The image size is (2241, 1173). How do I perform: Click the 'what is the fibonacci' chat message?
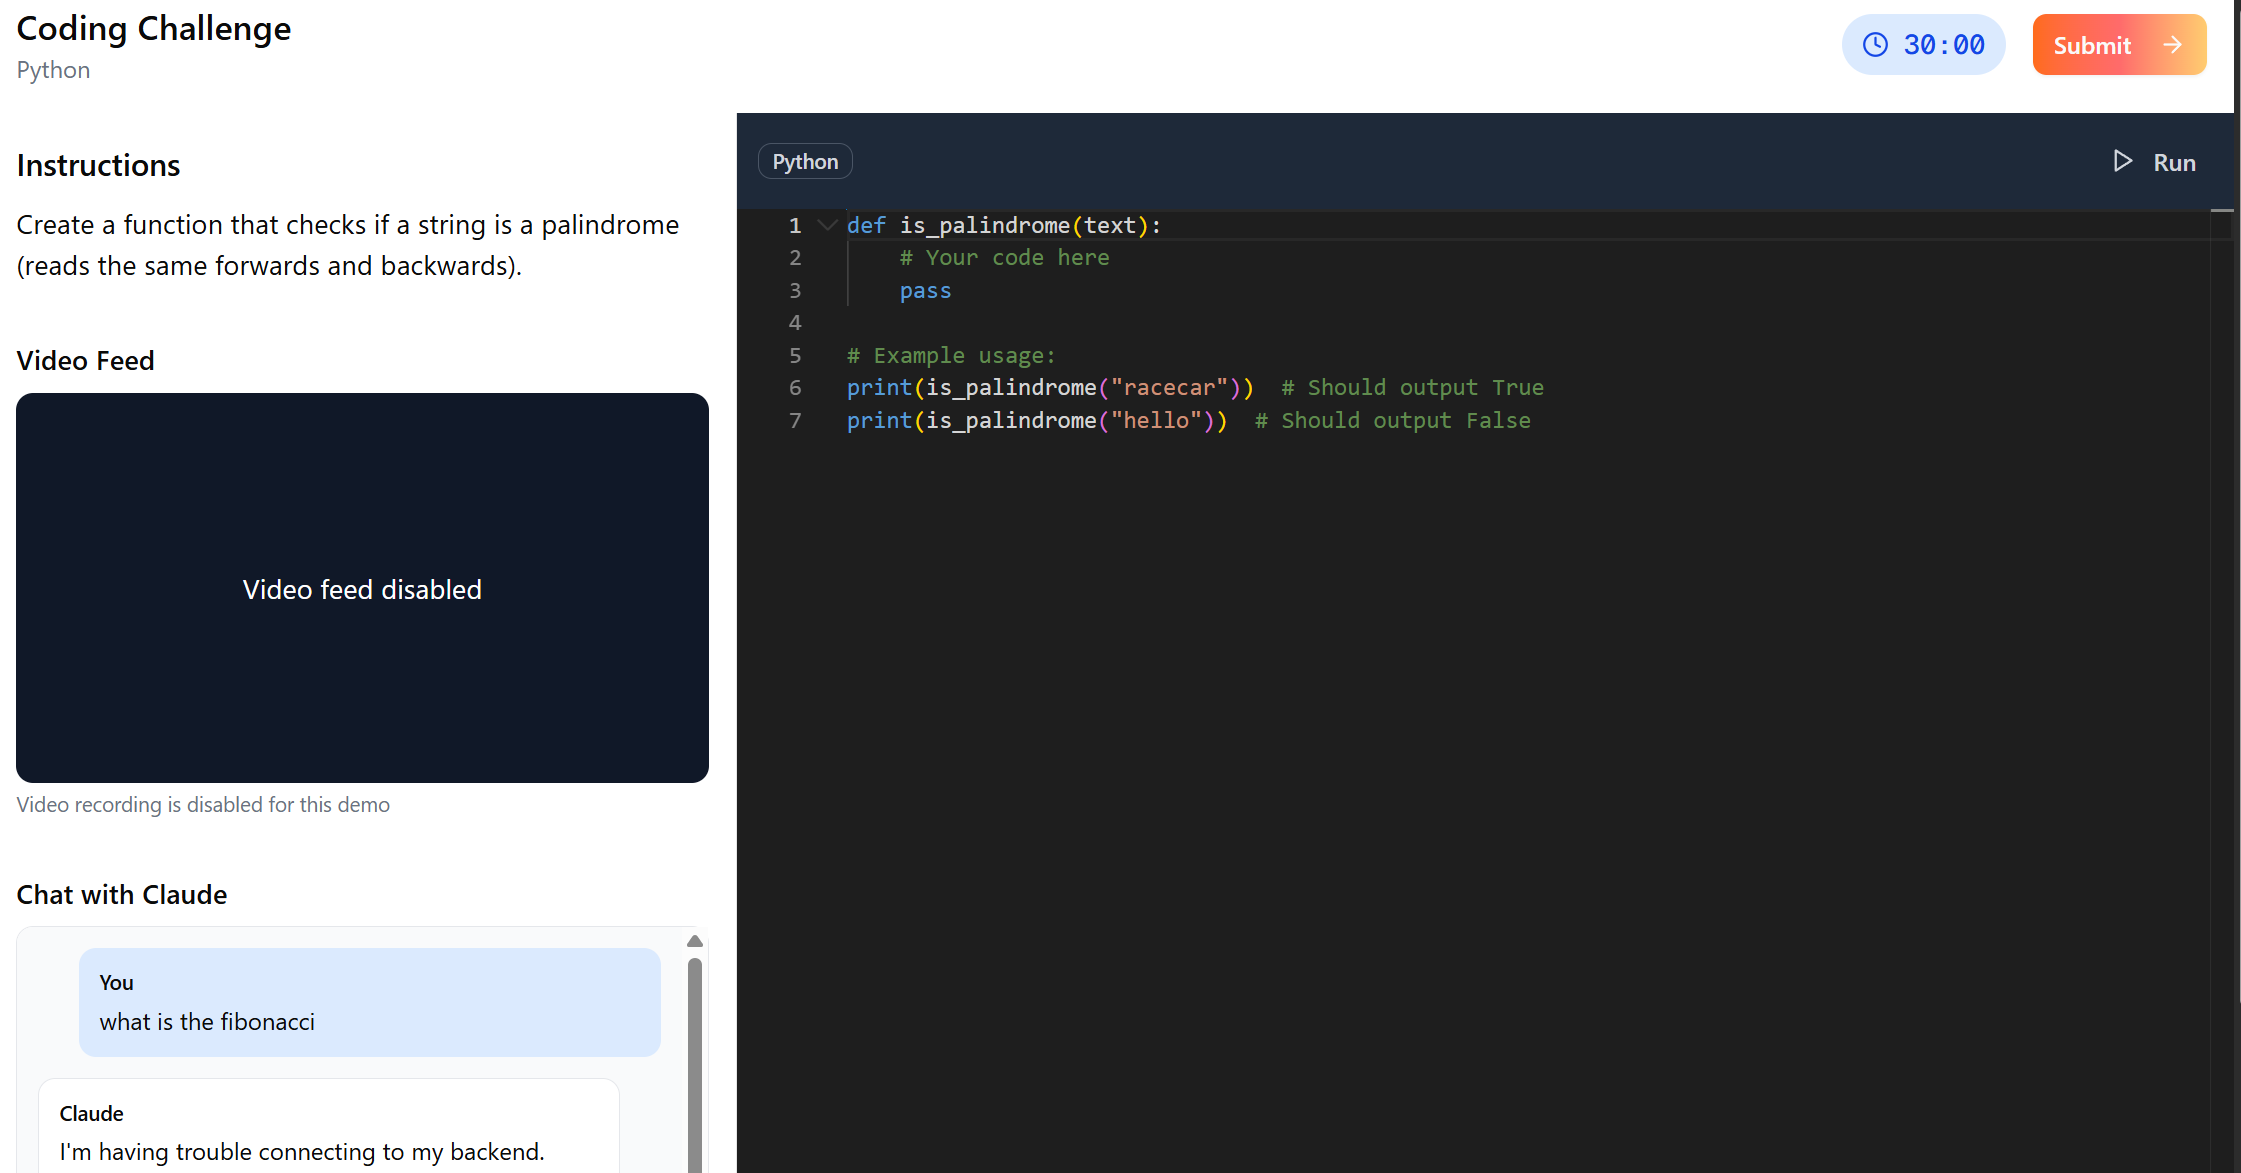tap(207, 1022)
